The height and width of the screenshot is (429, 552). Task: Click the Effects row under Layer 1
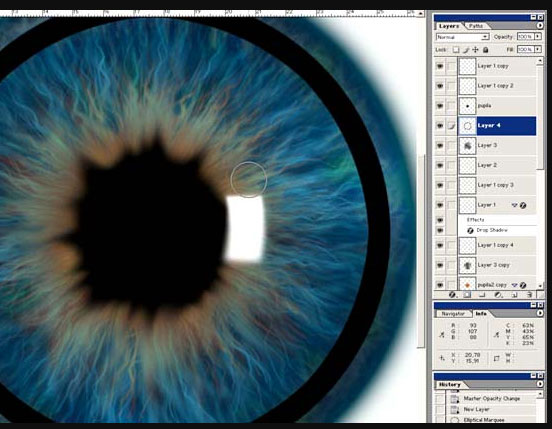pos(497,220)
